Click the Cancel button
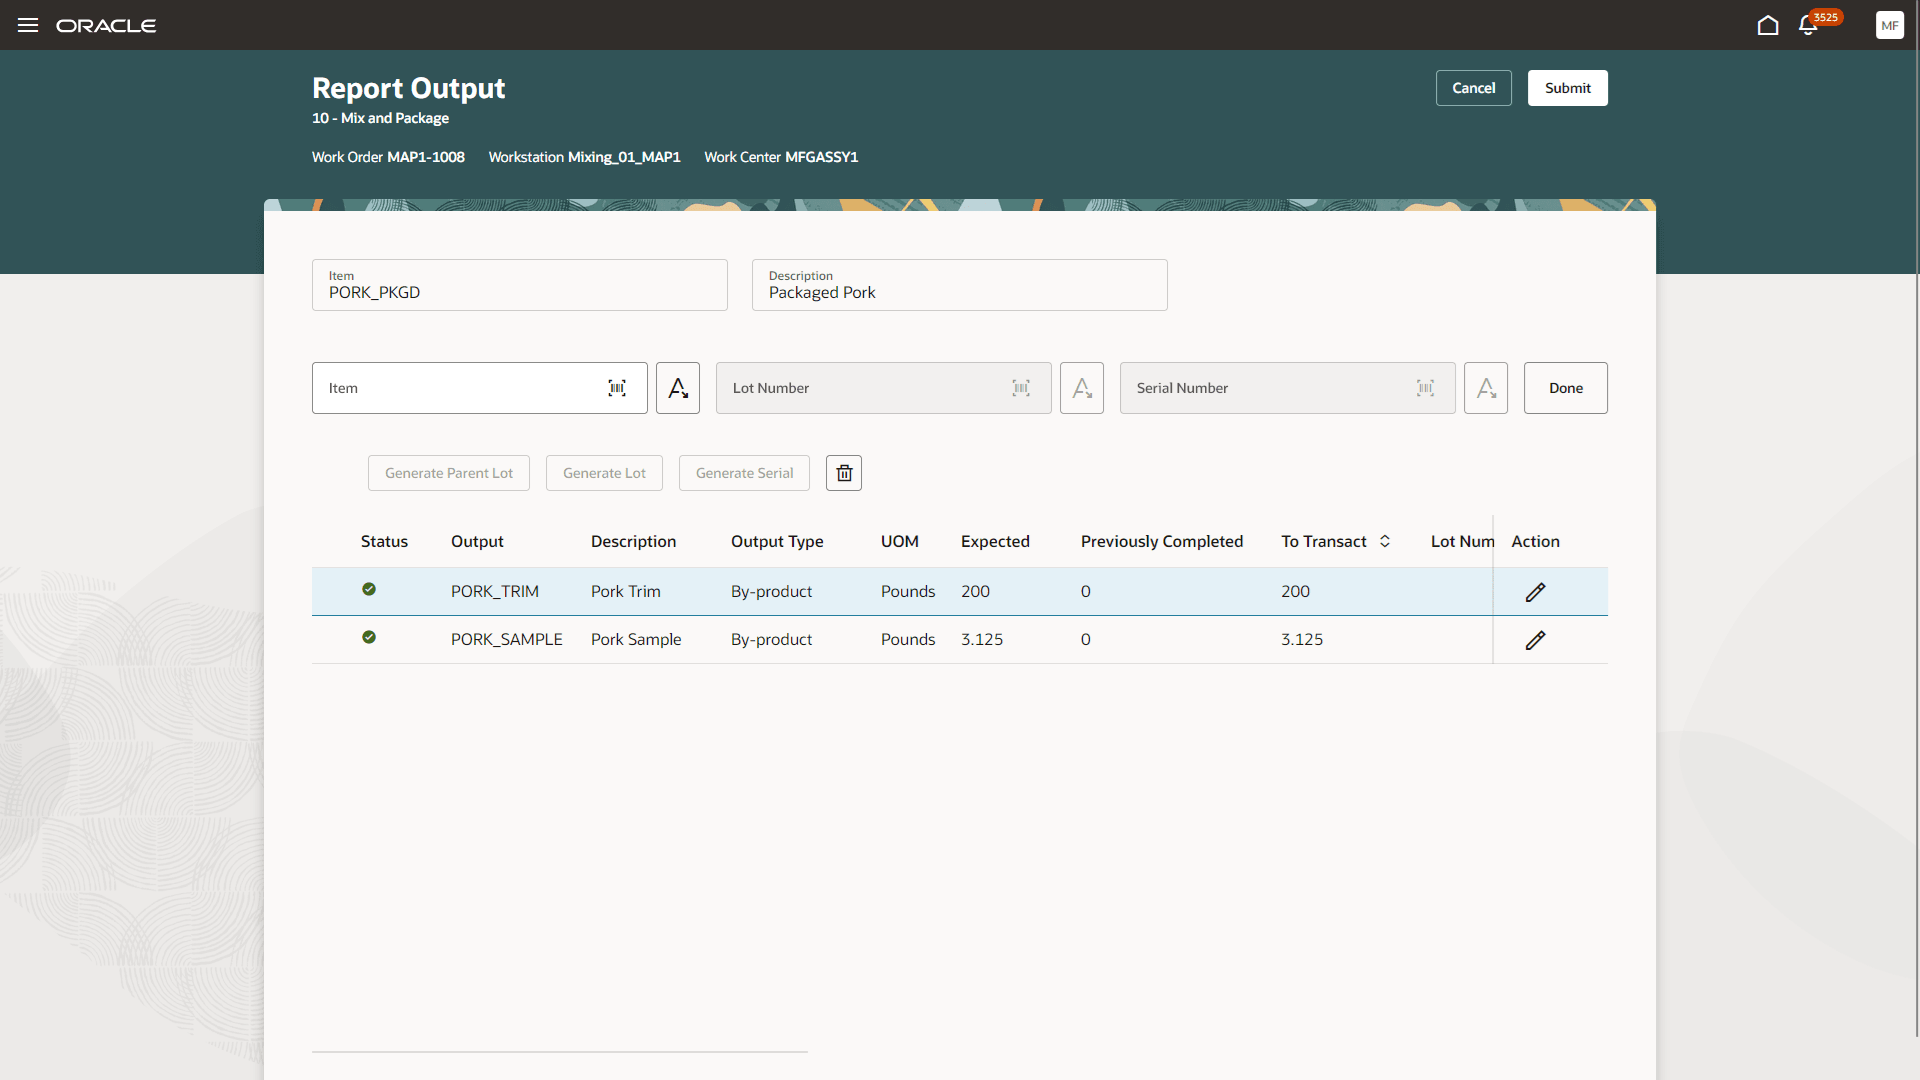The image size is (1920, 1080). point(1473,88)
